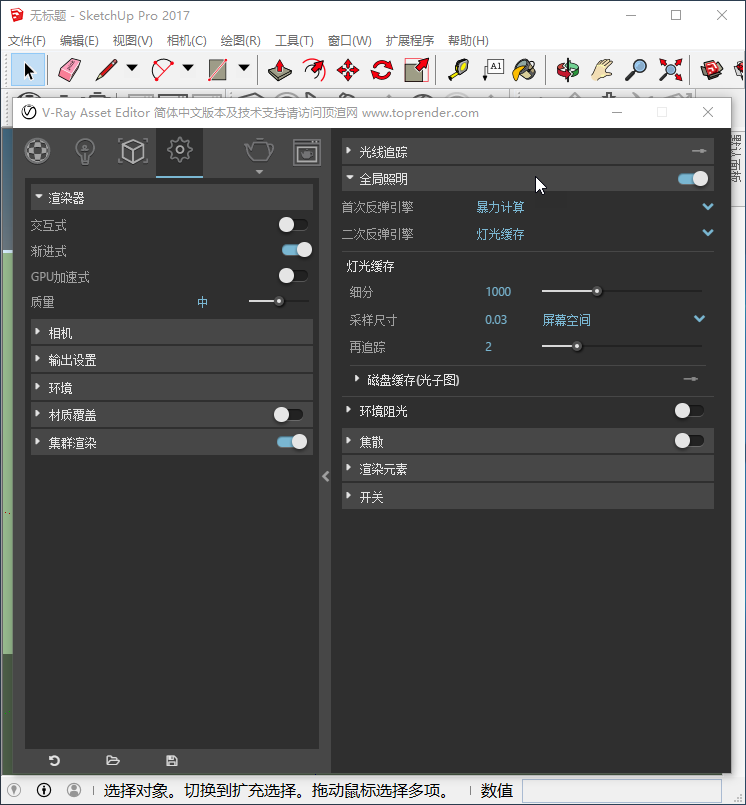Select the Rectangle shape tool
The height and width of the screenshot is (805, 746).
[x=218, y=69]
